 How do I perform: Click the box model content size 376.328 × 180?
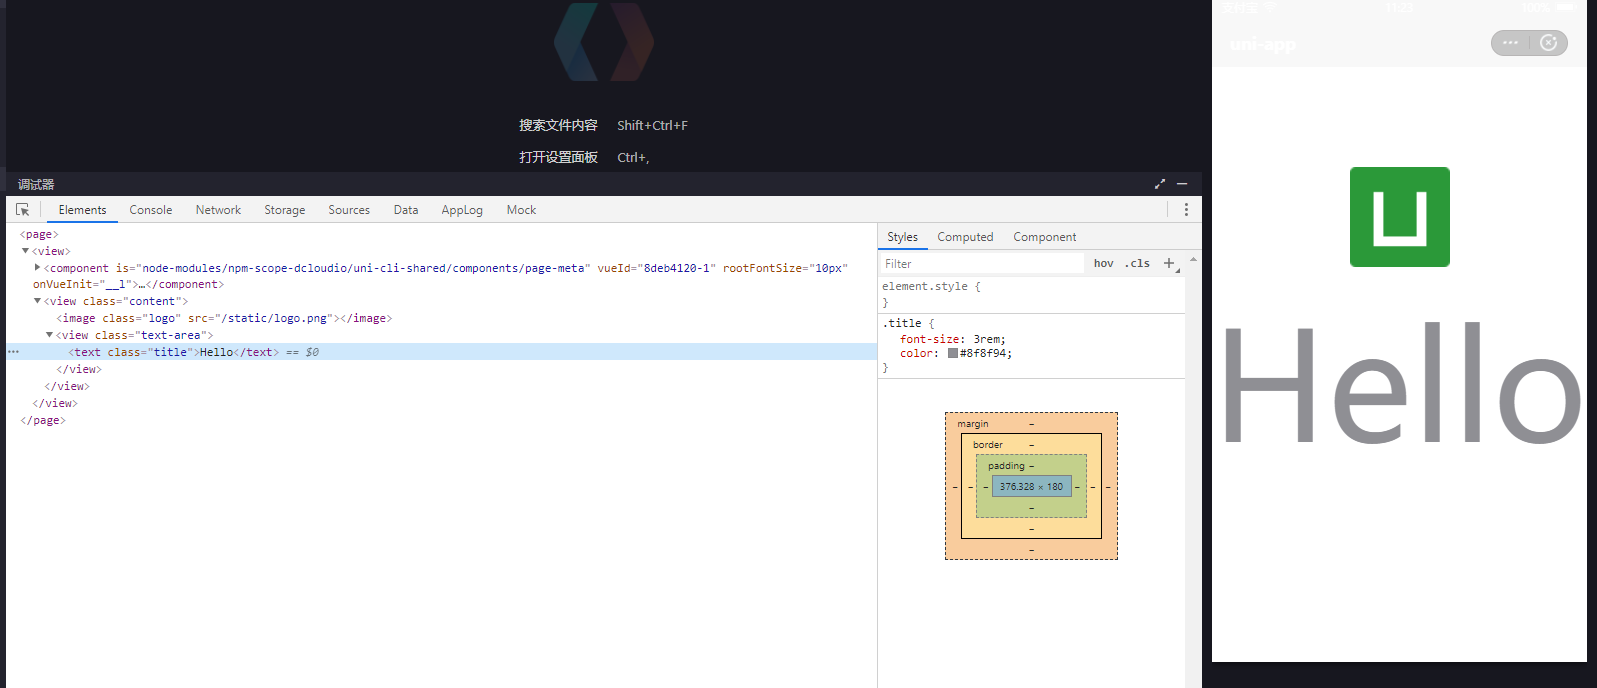click(1031, 486)
